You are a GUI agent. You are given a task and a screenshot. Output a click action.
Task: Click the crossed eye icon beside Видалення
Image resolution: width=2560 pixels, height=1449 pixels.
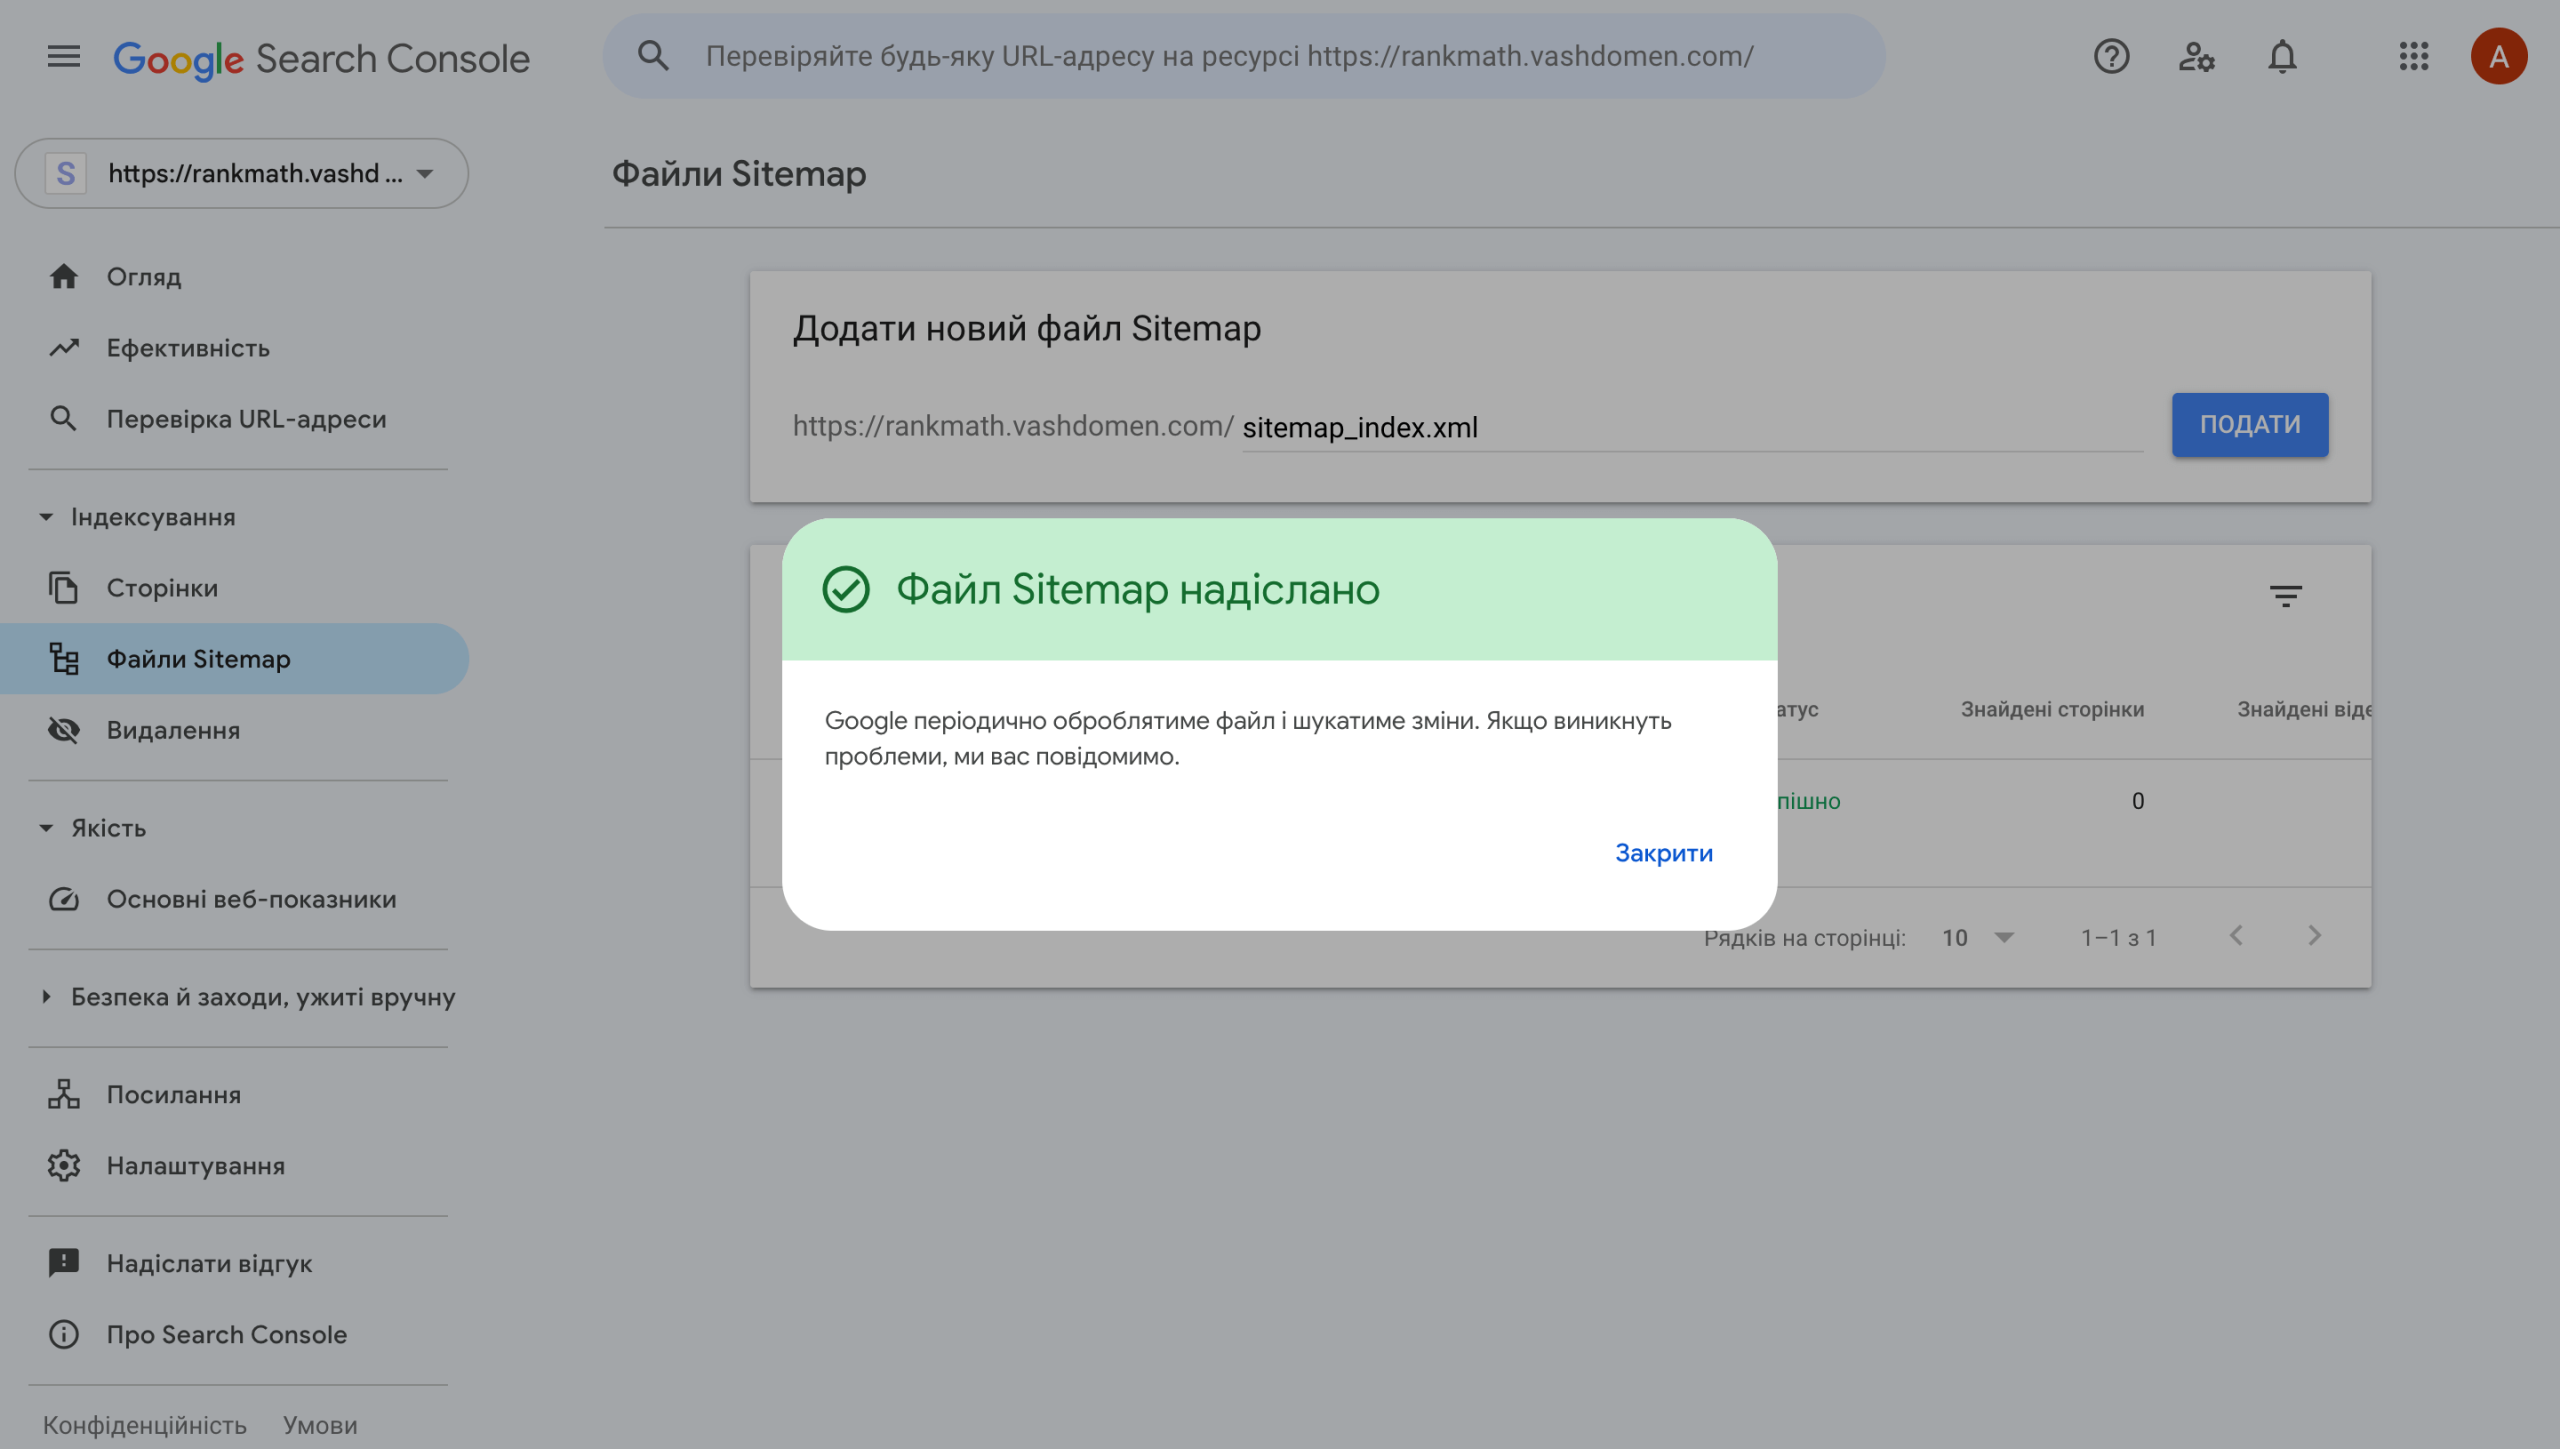pos(64,729)
